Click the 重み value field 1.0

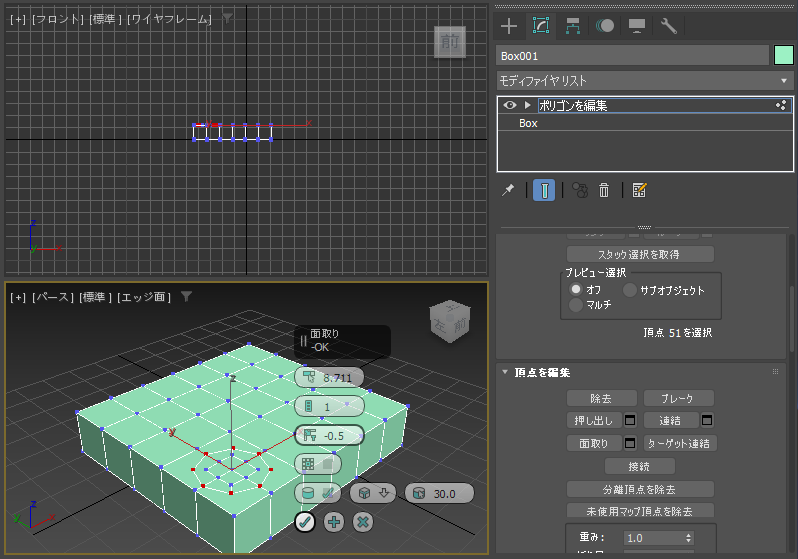[x=653, y=538]
